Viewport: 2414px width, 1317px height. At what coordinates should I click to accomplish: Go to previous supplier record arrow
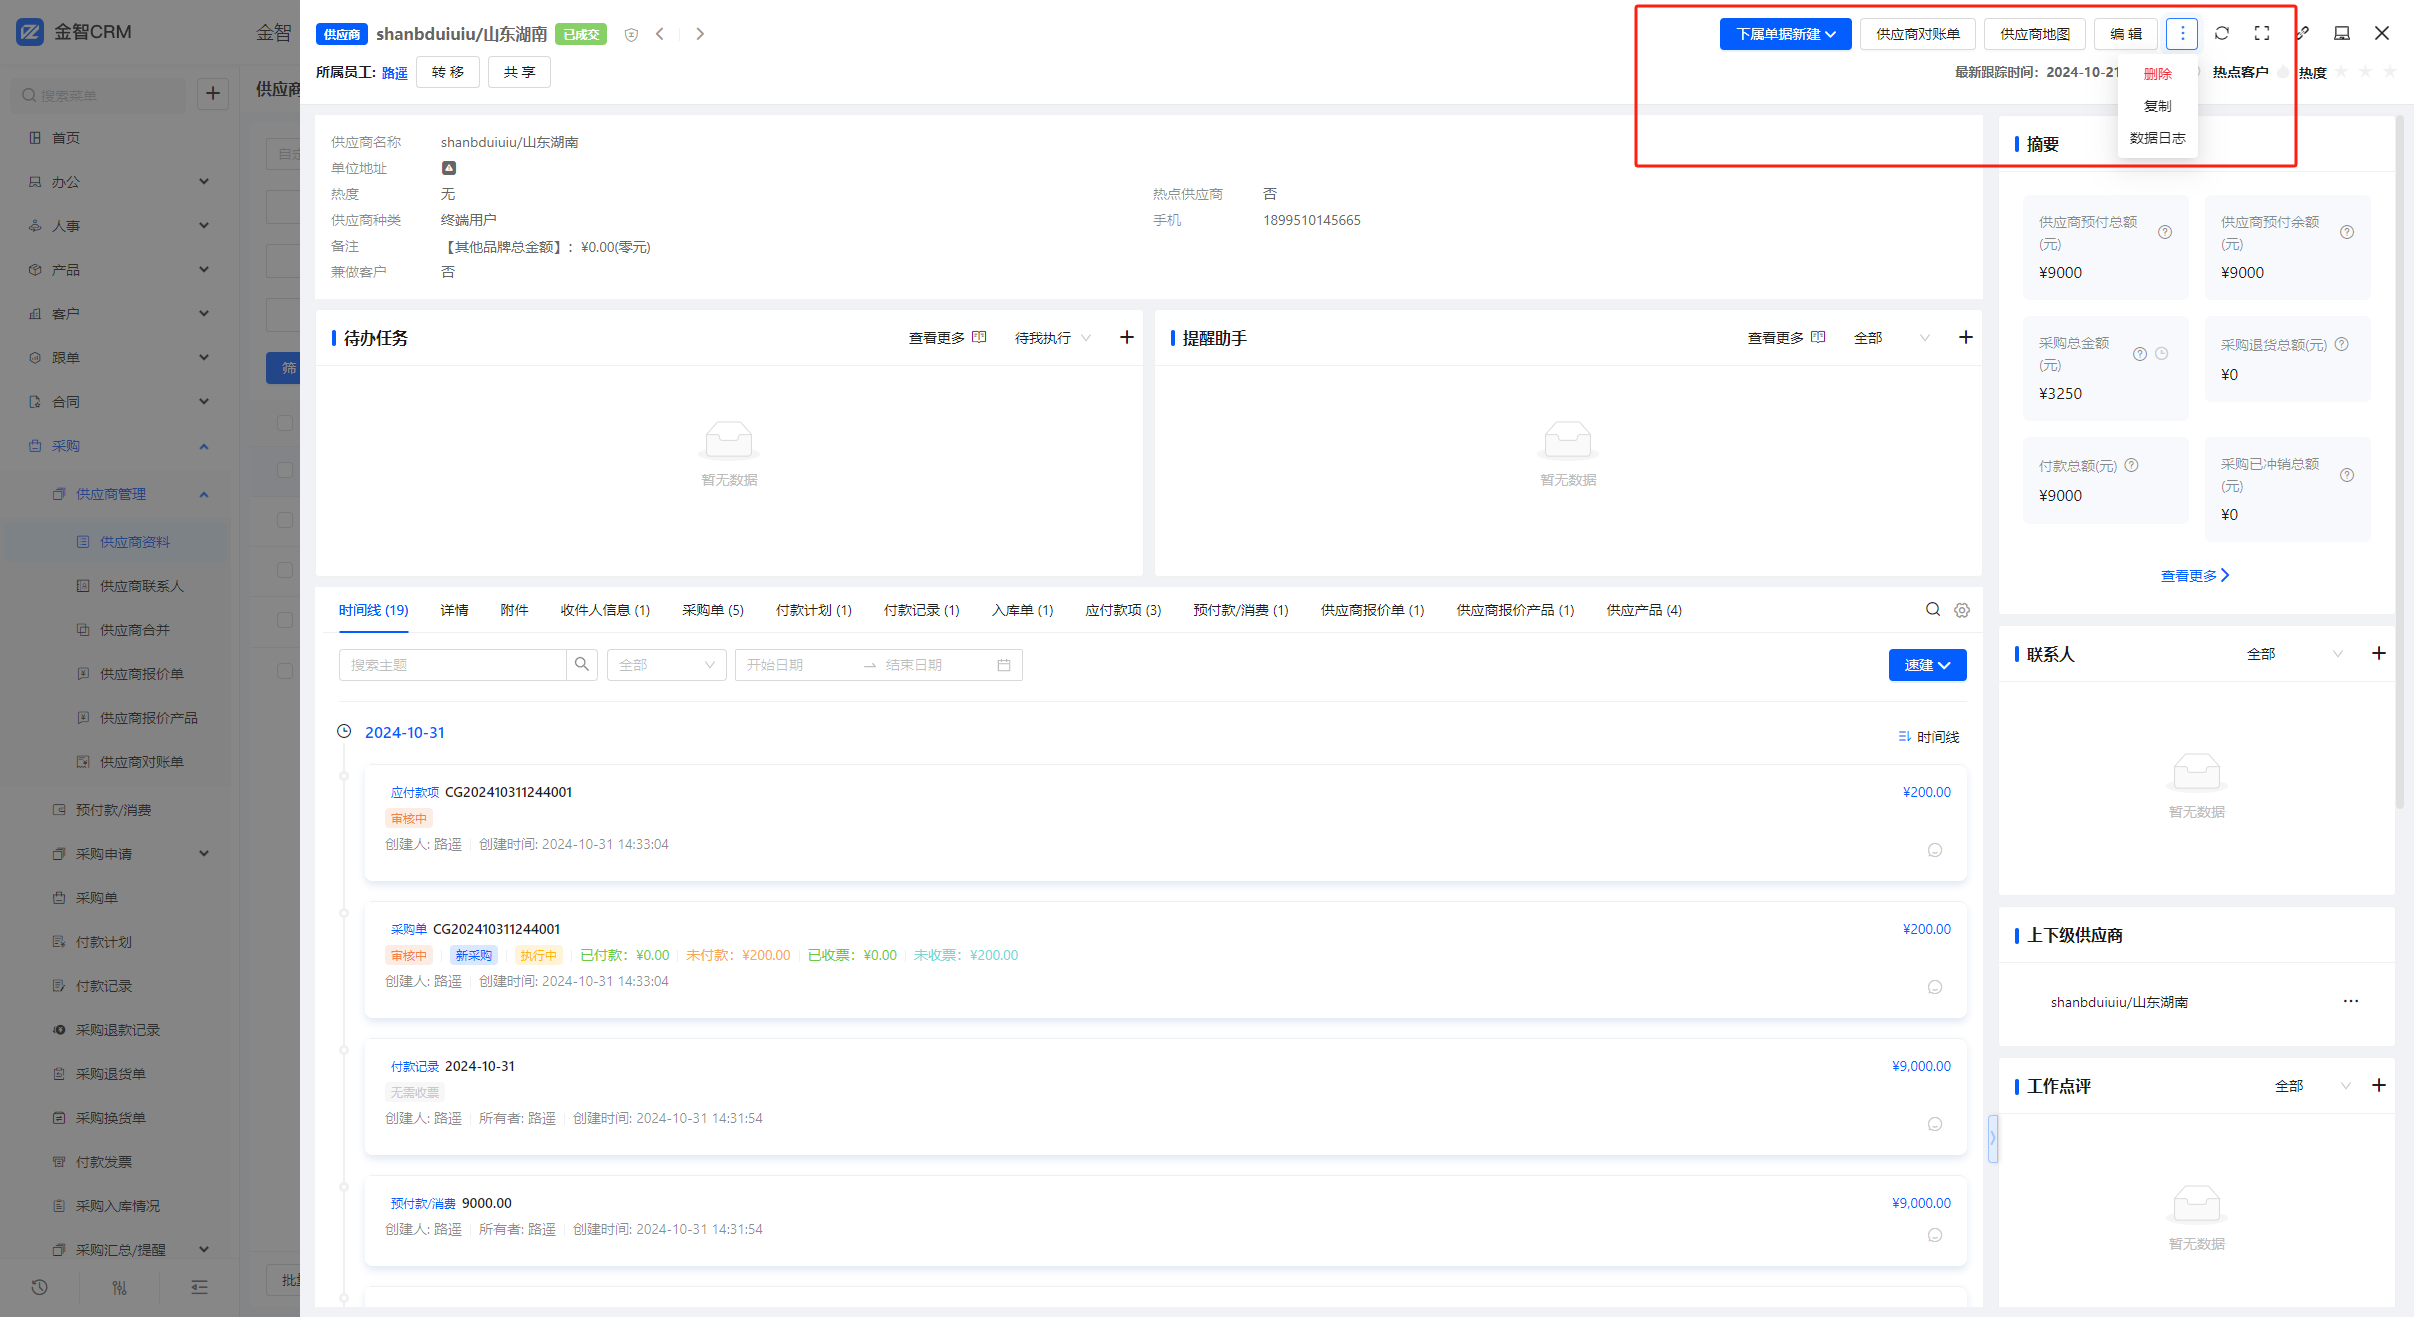660,34
